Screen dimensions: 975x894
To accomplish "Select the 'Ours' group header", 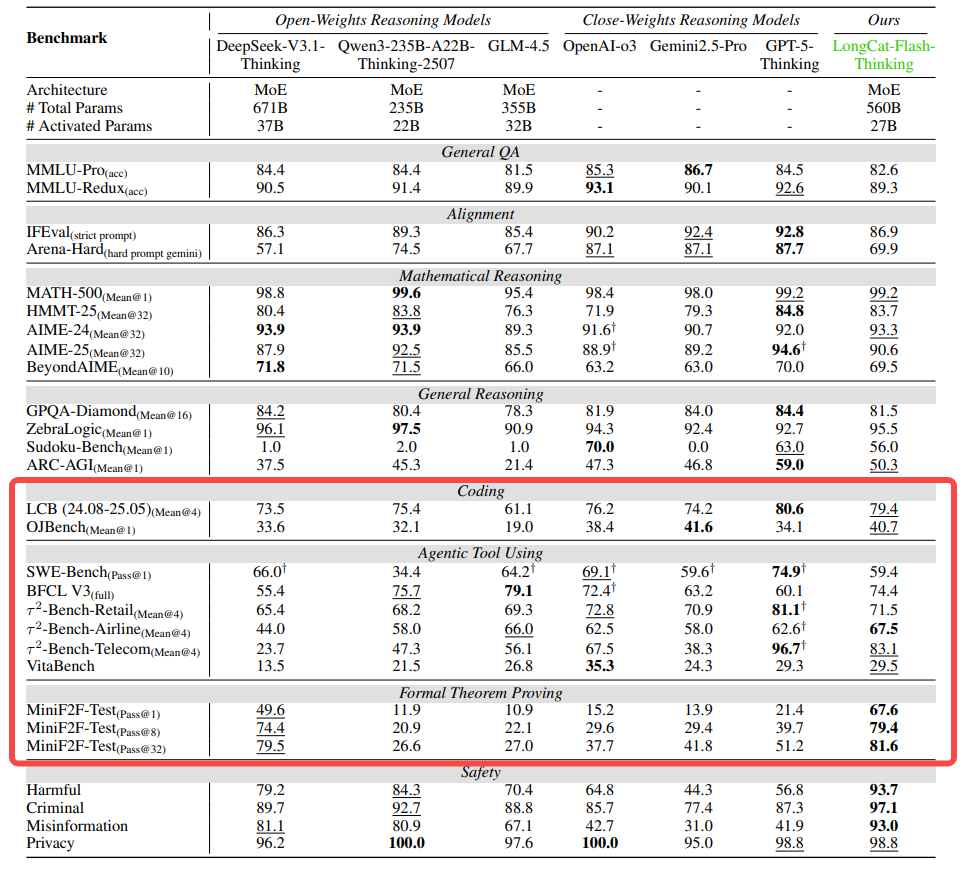I will (884, 20).
